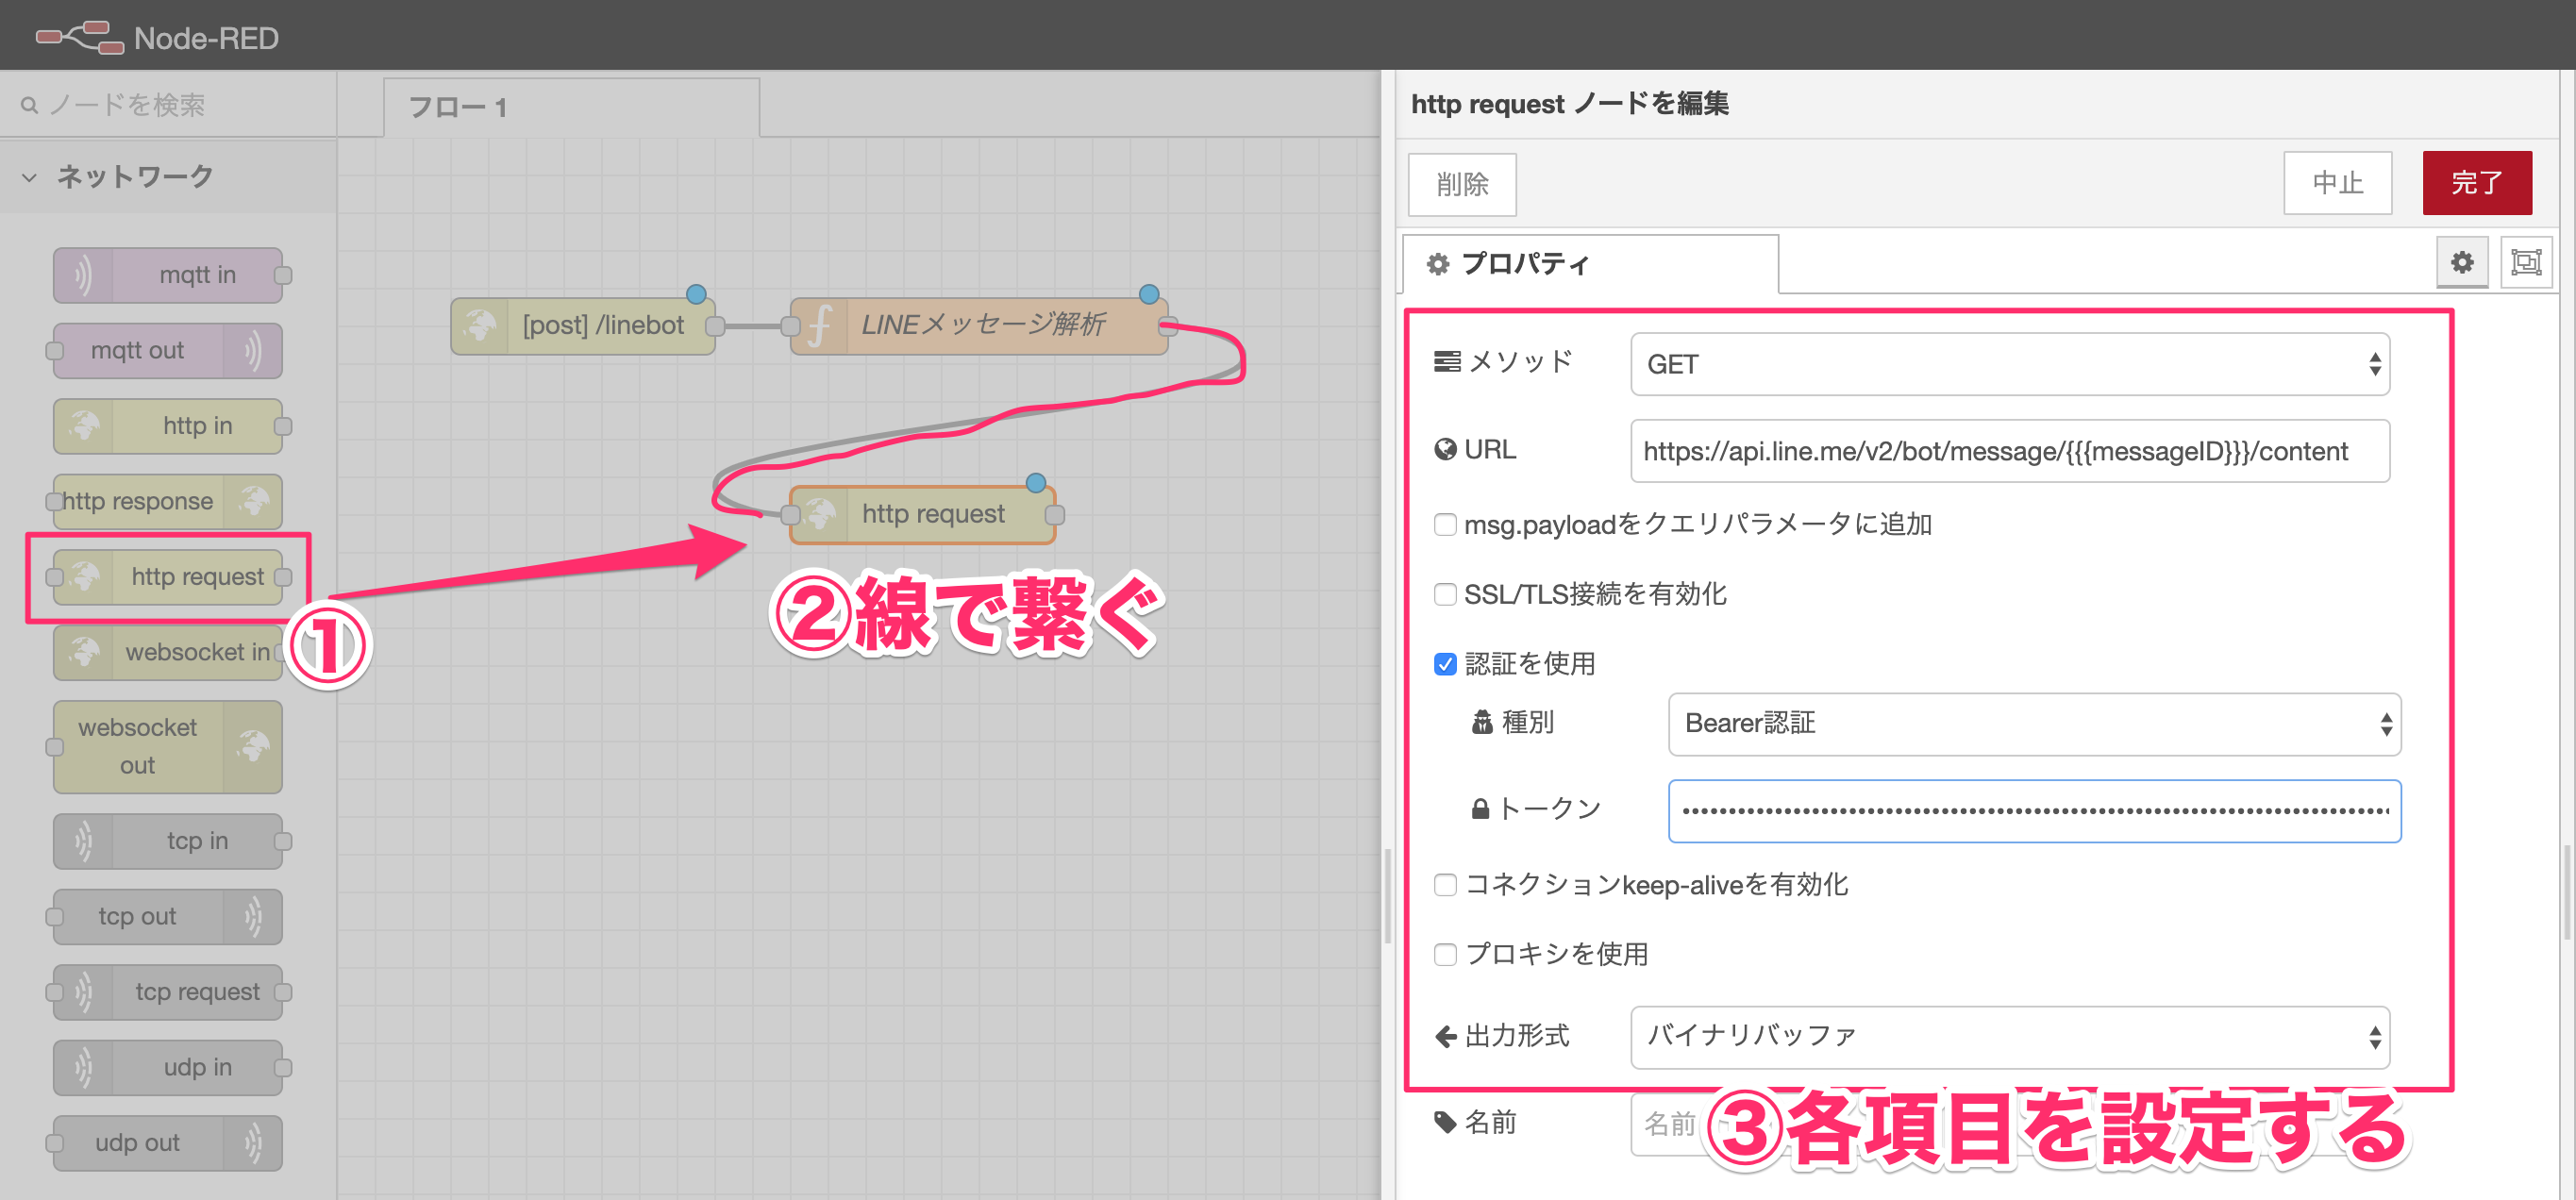Enable msg.payload query parameter checkbox
2576x1200 pixels.
pyautogui.click(x=1444, y=525)
